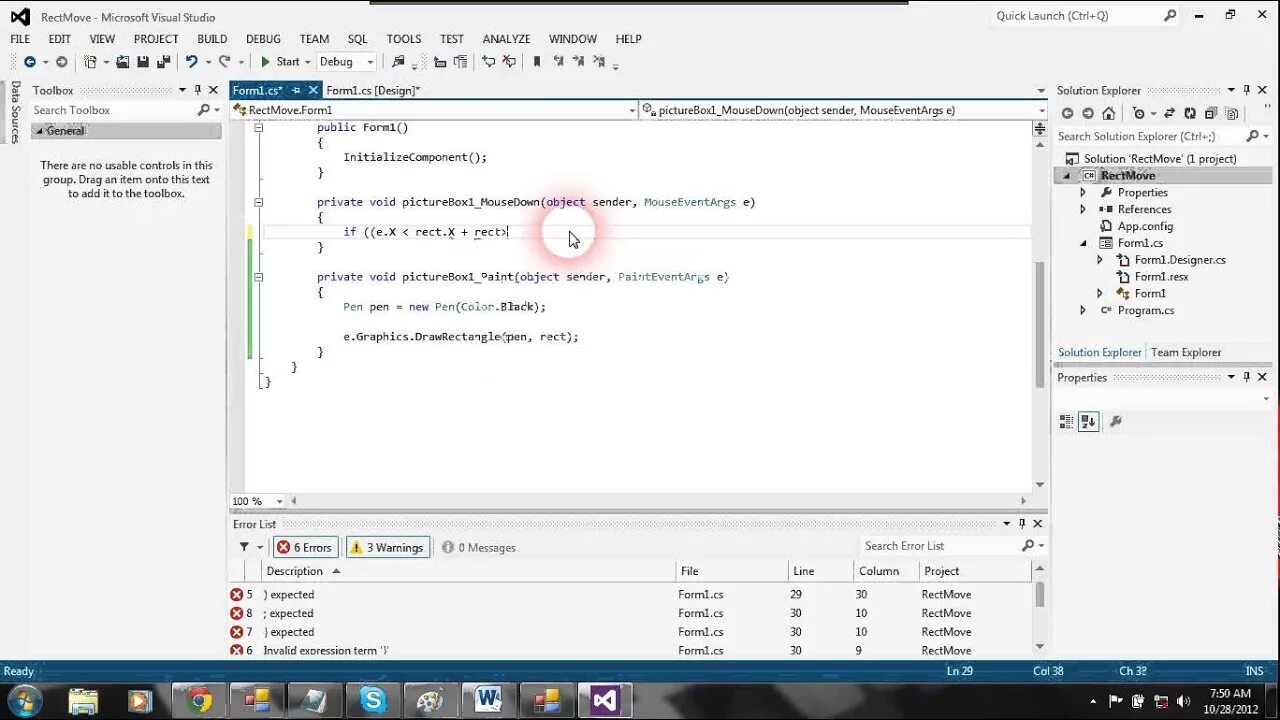The width and height of the screenshot is (1280, 720).
Task: Select the App.config file
Action: coord(1145,226)
